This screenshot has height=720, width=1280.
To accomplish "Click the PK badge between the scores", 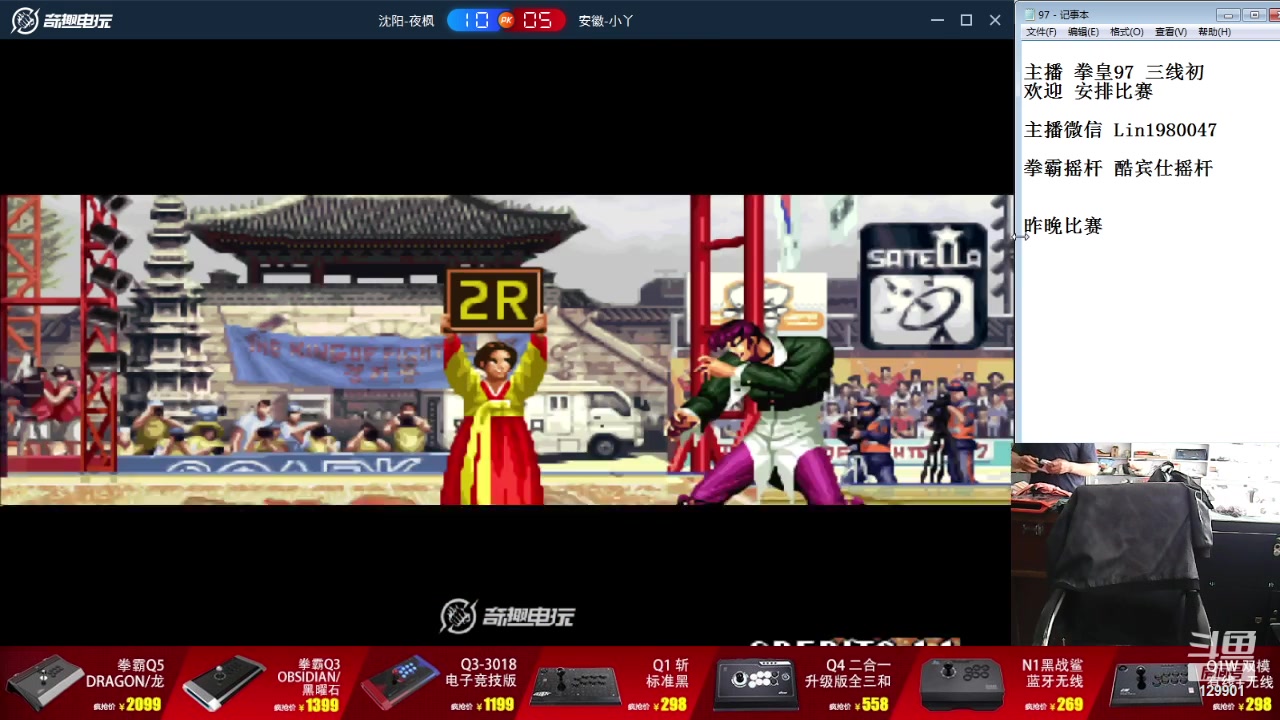I will 506,20.
